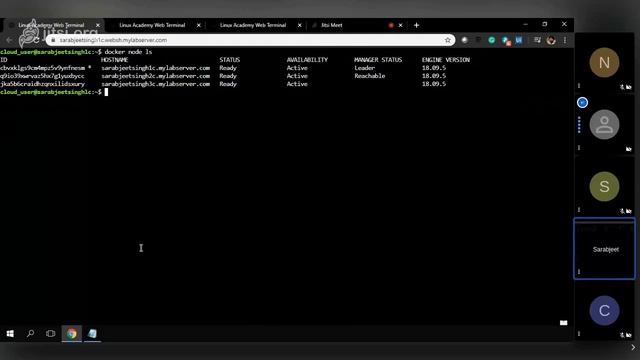Click hostname sarabjeetsingh3c.mylabserver.com
The image size is (640, 360).
pos(156,84)
